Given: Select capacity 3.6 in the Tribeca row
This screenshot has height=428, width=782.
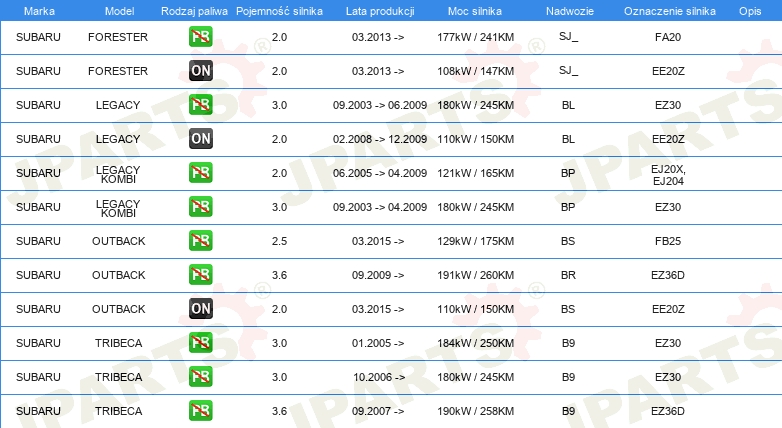Looking at the screenshot, I should pyautogui.click(x=279, y=411).
